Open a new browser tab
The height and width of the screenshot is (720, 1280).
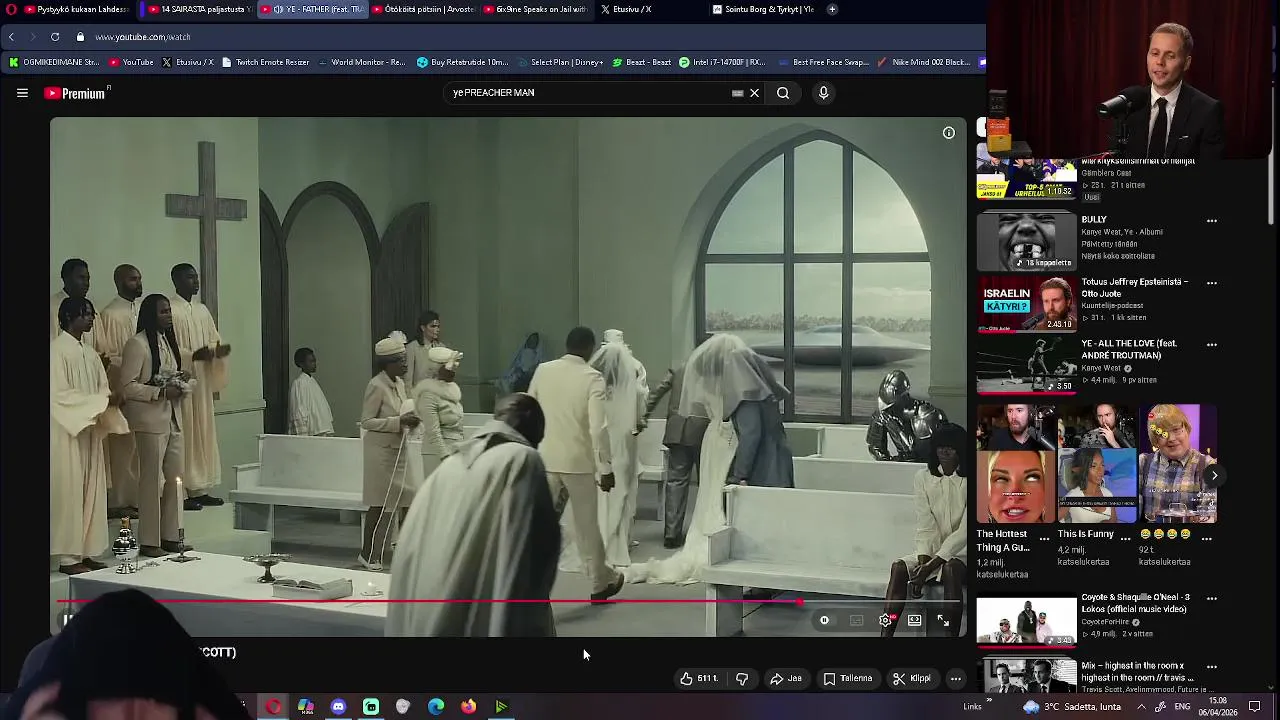(831, 9)
